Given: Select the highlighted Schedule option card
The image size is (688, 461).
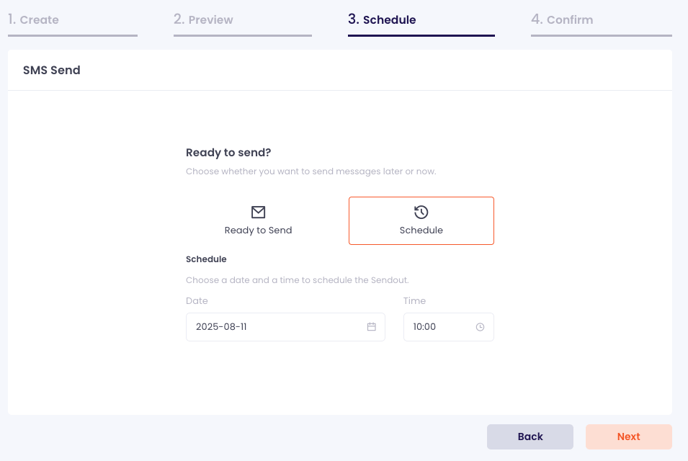Looking at the screenshot, I should click(x=421, y=221).
